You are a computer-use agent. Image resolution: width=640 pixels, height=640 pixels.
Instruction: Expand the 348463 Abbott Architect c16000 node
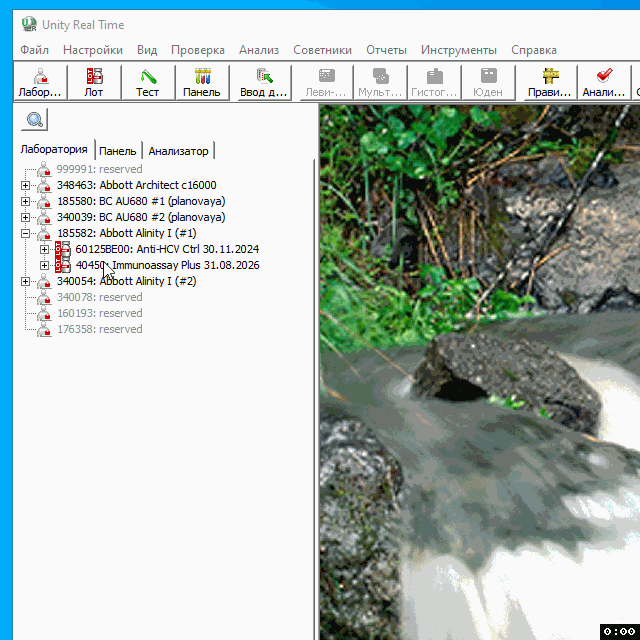(x=26, y=185)
